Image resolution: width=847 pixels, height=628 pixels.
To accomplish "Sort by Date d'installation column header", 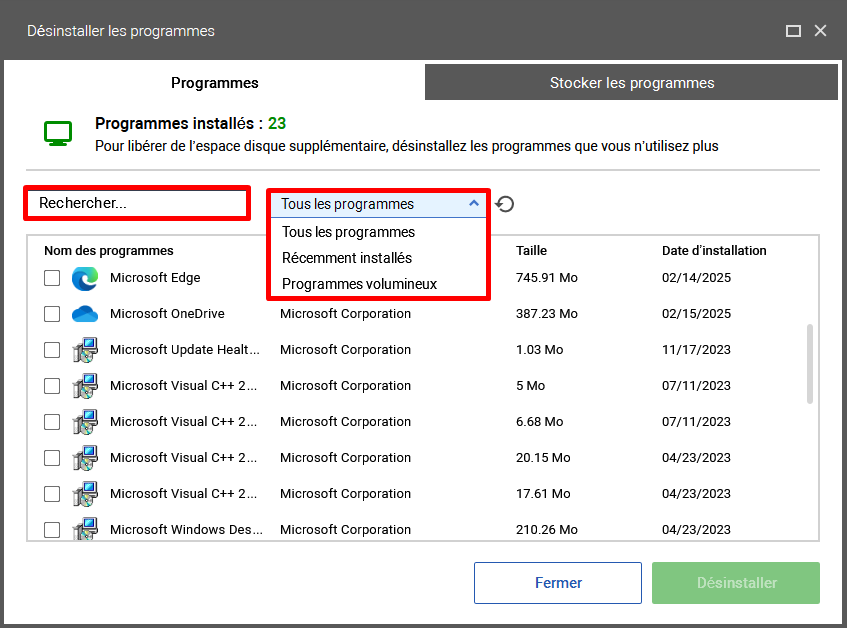I will (714, 251).
